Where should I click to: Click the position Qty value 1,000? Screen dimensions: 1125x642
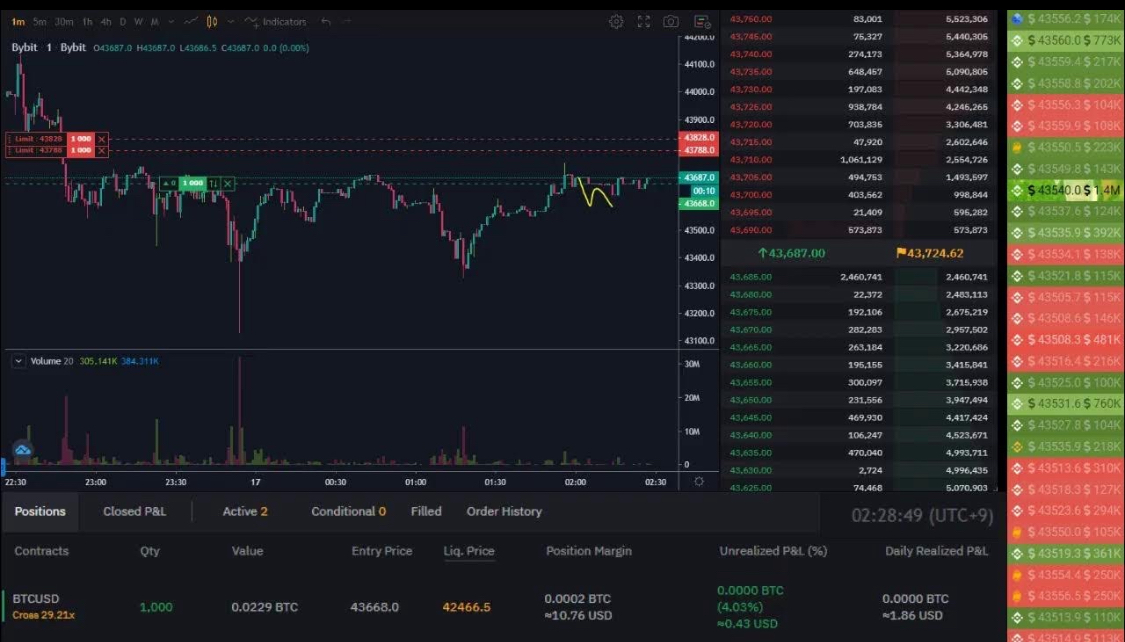pyautogui.click(x=156, y=607)
